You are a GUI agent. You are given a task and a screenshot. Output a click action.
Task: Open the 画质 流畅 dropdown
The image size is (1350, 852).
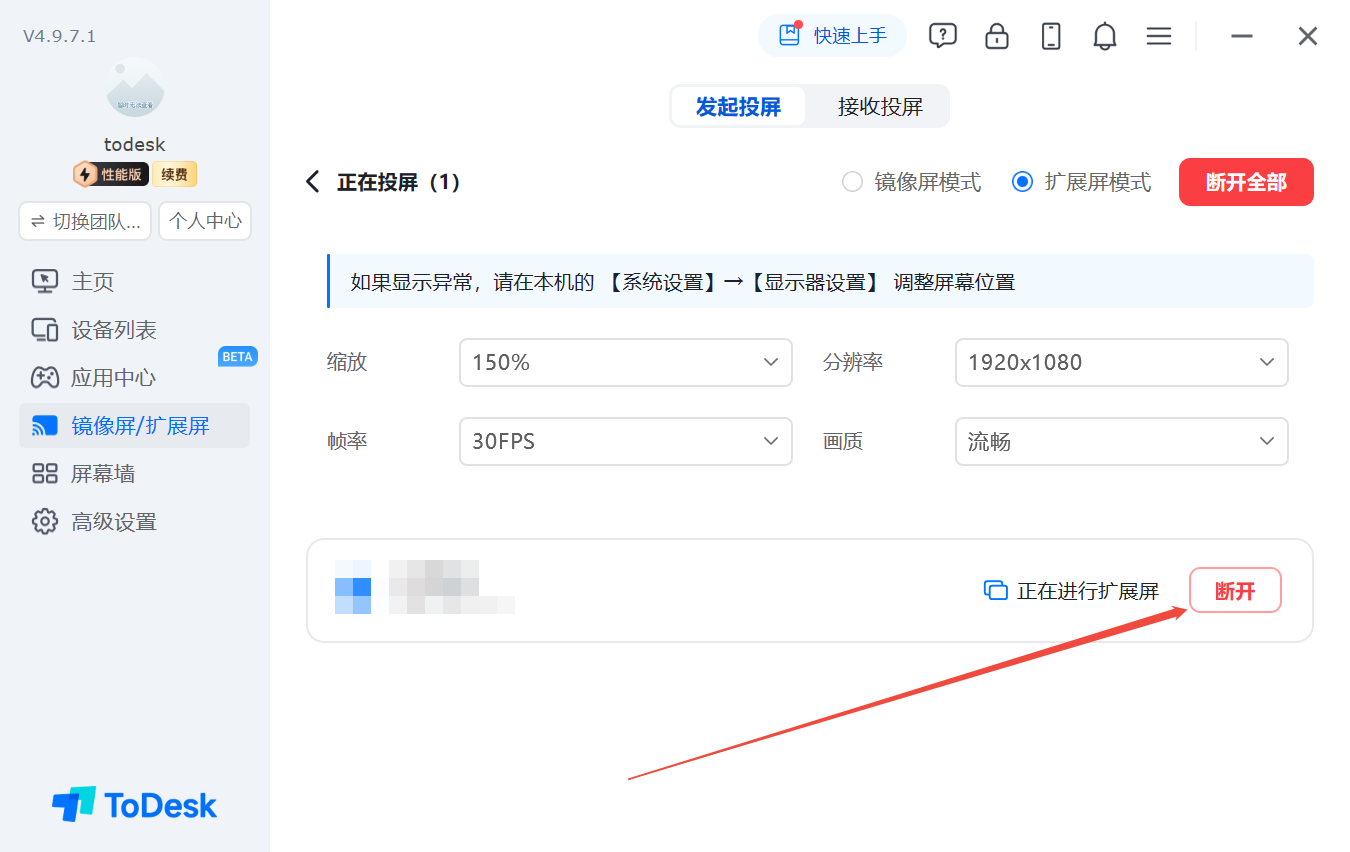[1122, 441]
